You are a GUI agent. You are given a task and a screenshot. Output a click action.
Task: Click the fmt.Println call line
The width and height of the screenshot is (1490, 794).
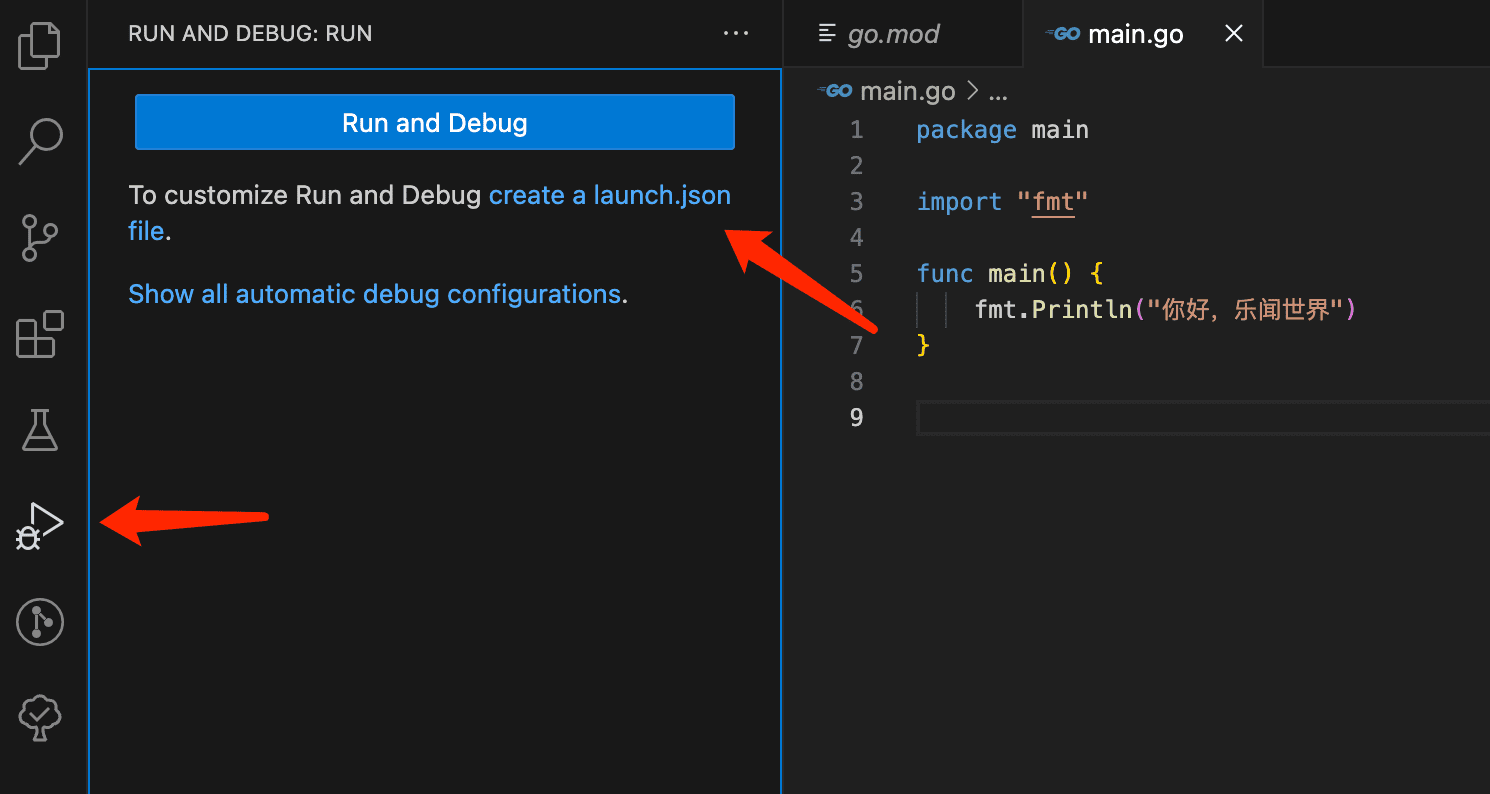pos(1165,309)
